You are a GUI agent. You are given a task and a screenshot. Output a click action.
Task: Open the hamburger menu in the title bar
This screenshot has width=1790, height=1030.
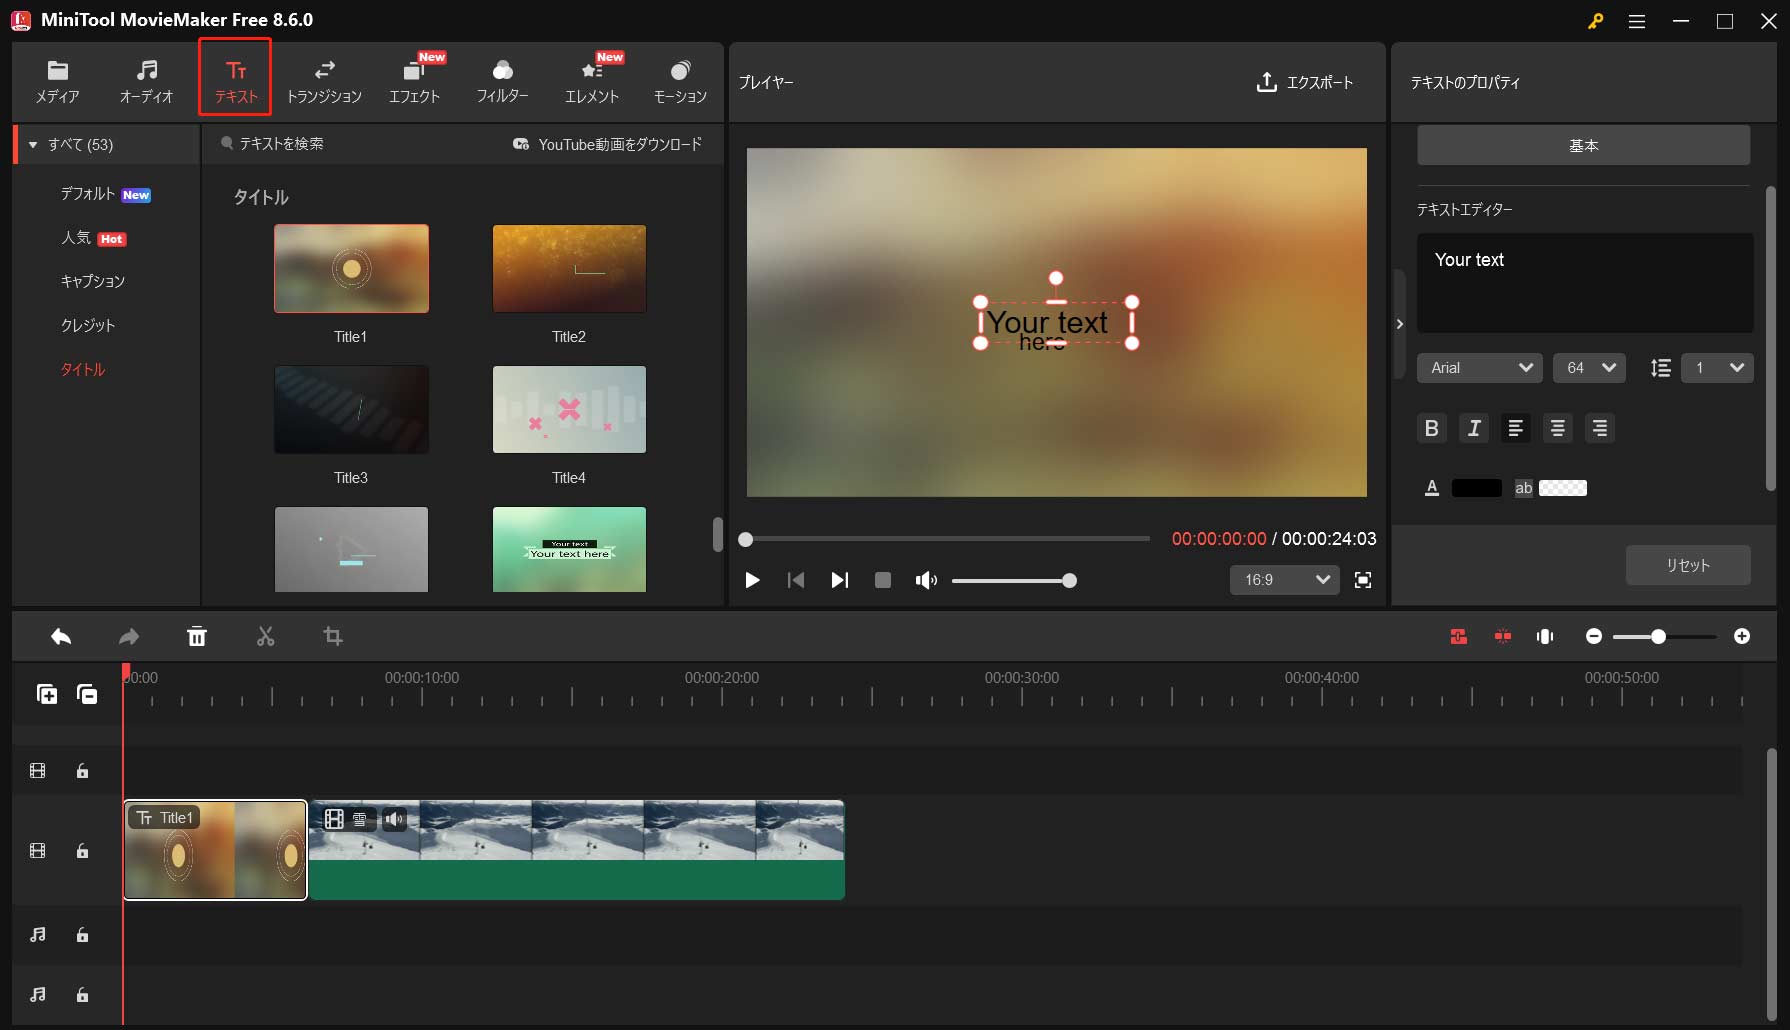click(1637, 21)
